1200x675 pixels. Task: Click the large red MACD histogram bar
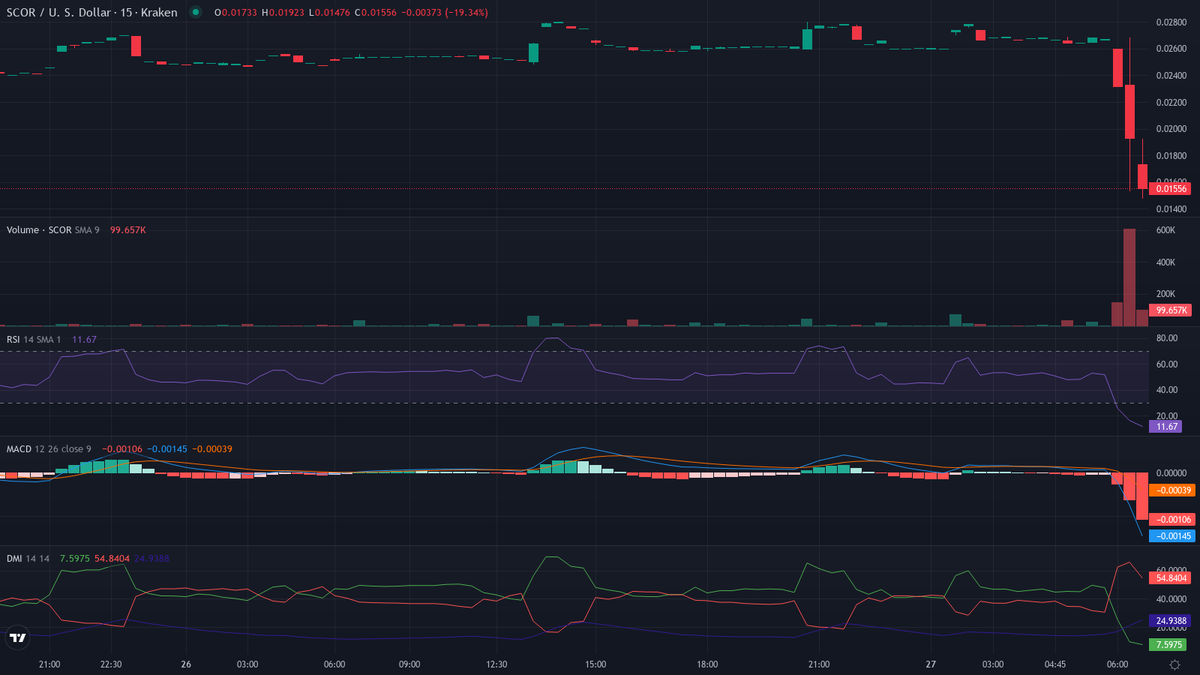pos(1142,496)
